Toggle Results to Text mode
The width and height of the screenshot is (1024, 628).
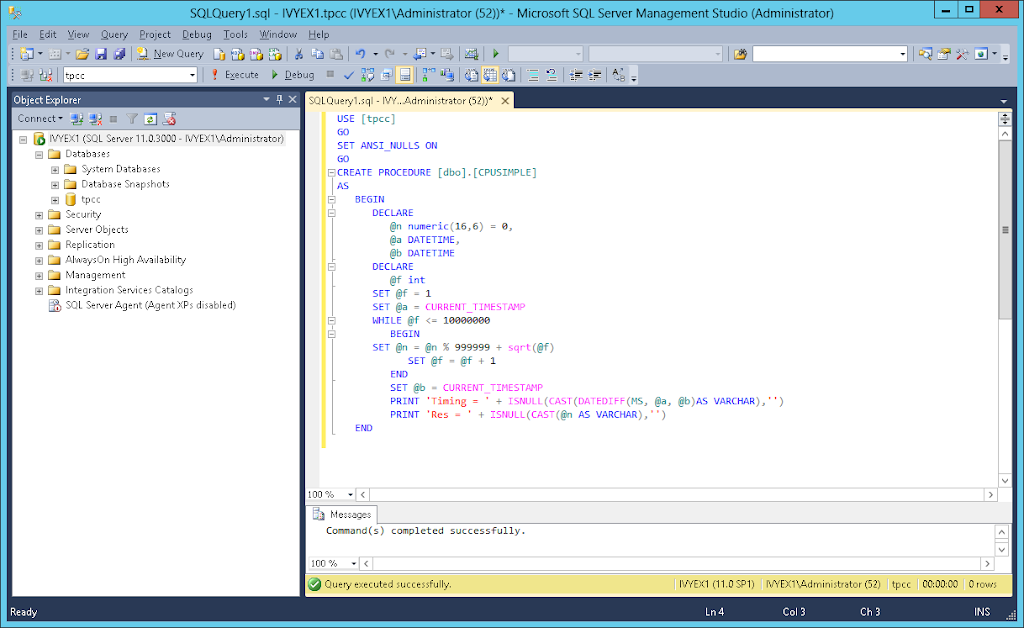coord(471,75)
